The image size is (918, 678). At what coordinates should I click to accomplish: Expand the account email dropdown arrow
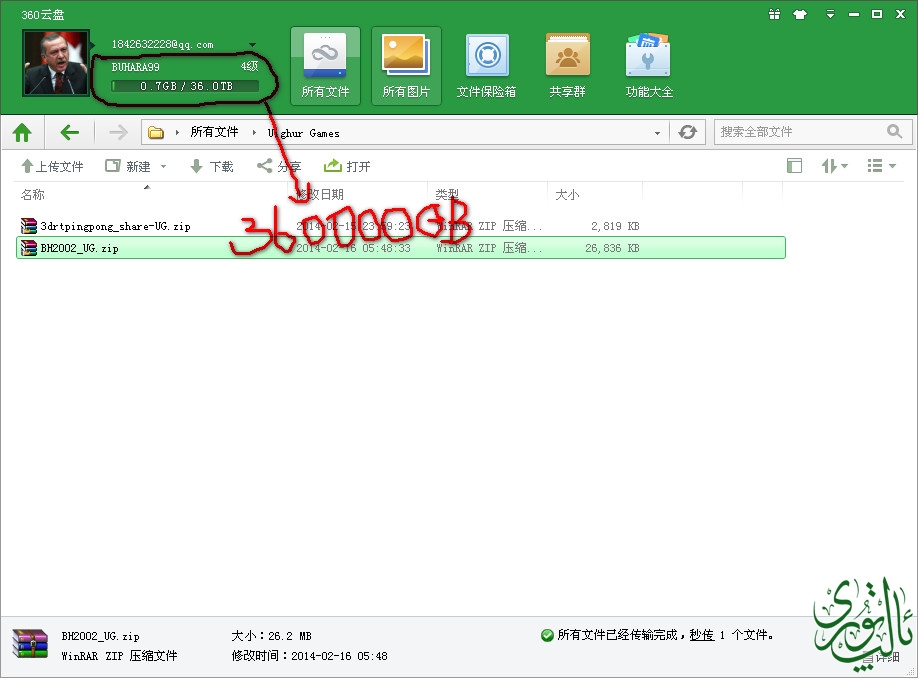(252, 44)
